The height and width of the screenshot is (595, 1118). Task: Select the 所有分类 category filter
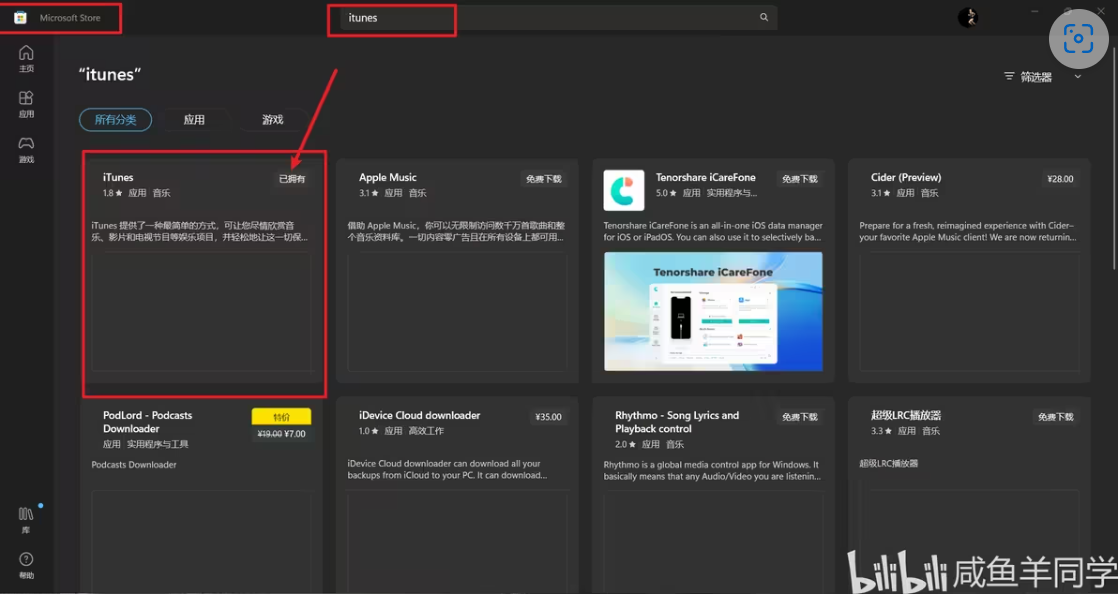coord(115,120)
